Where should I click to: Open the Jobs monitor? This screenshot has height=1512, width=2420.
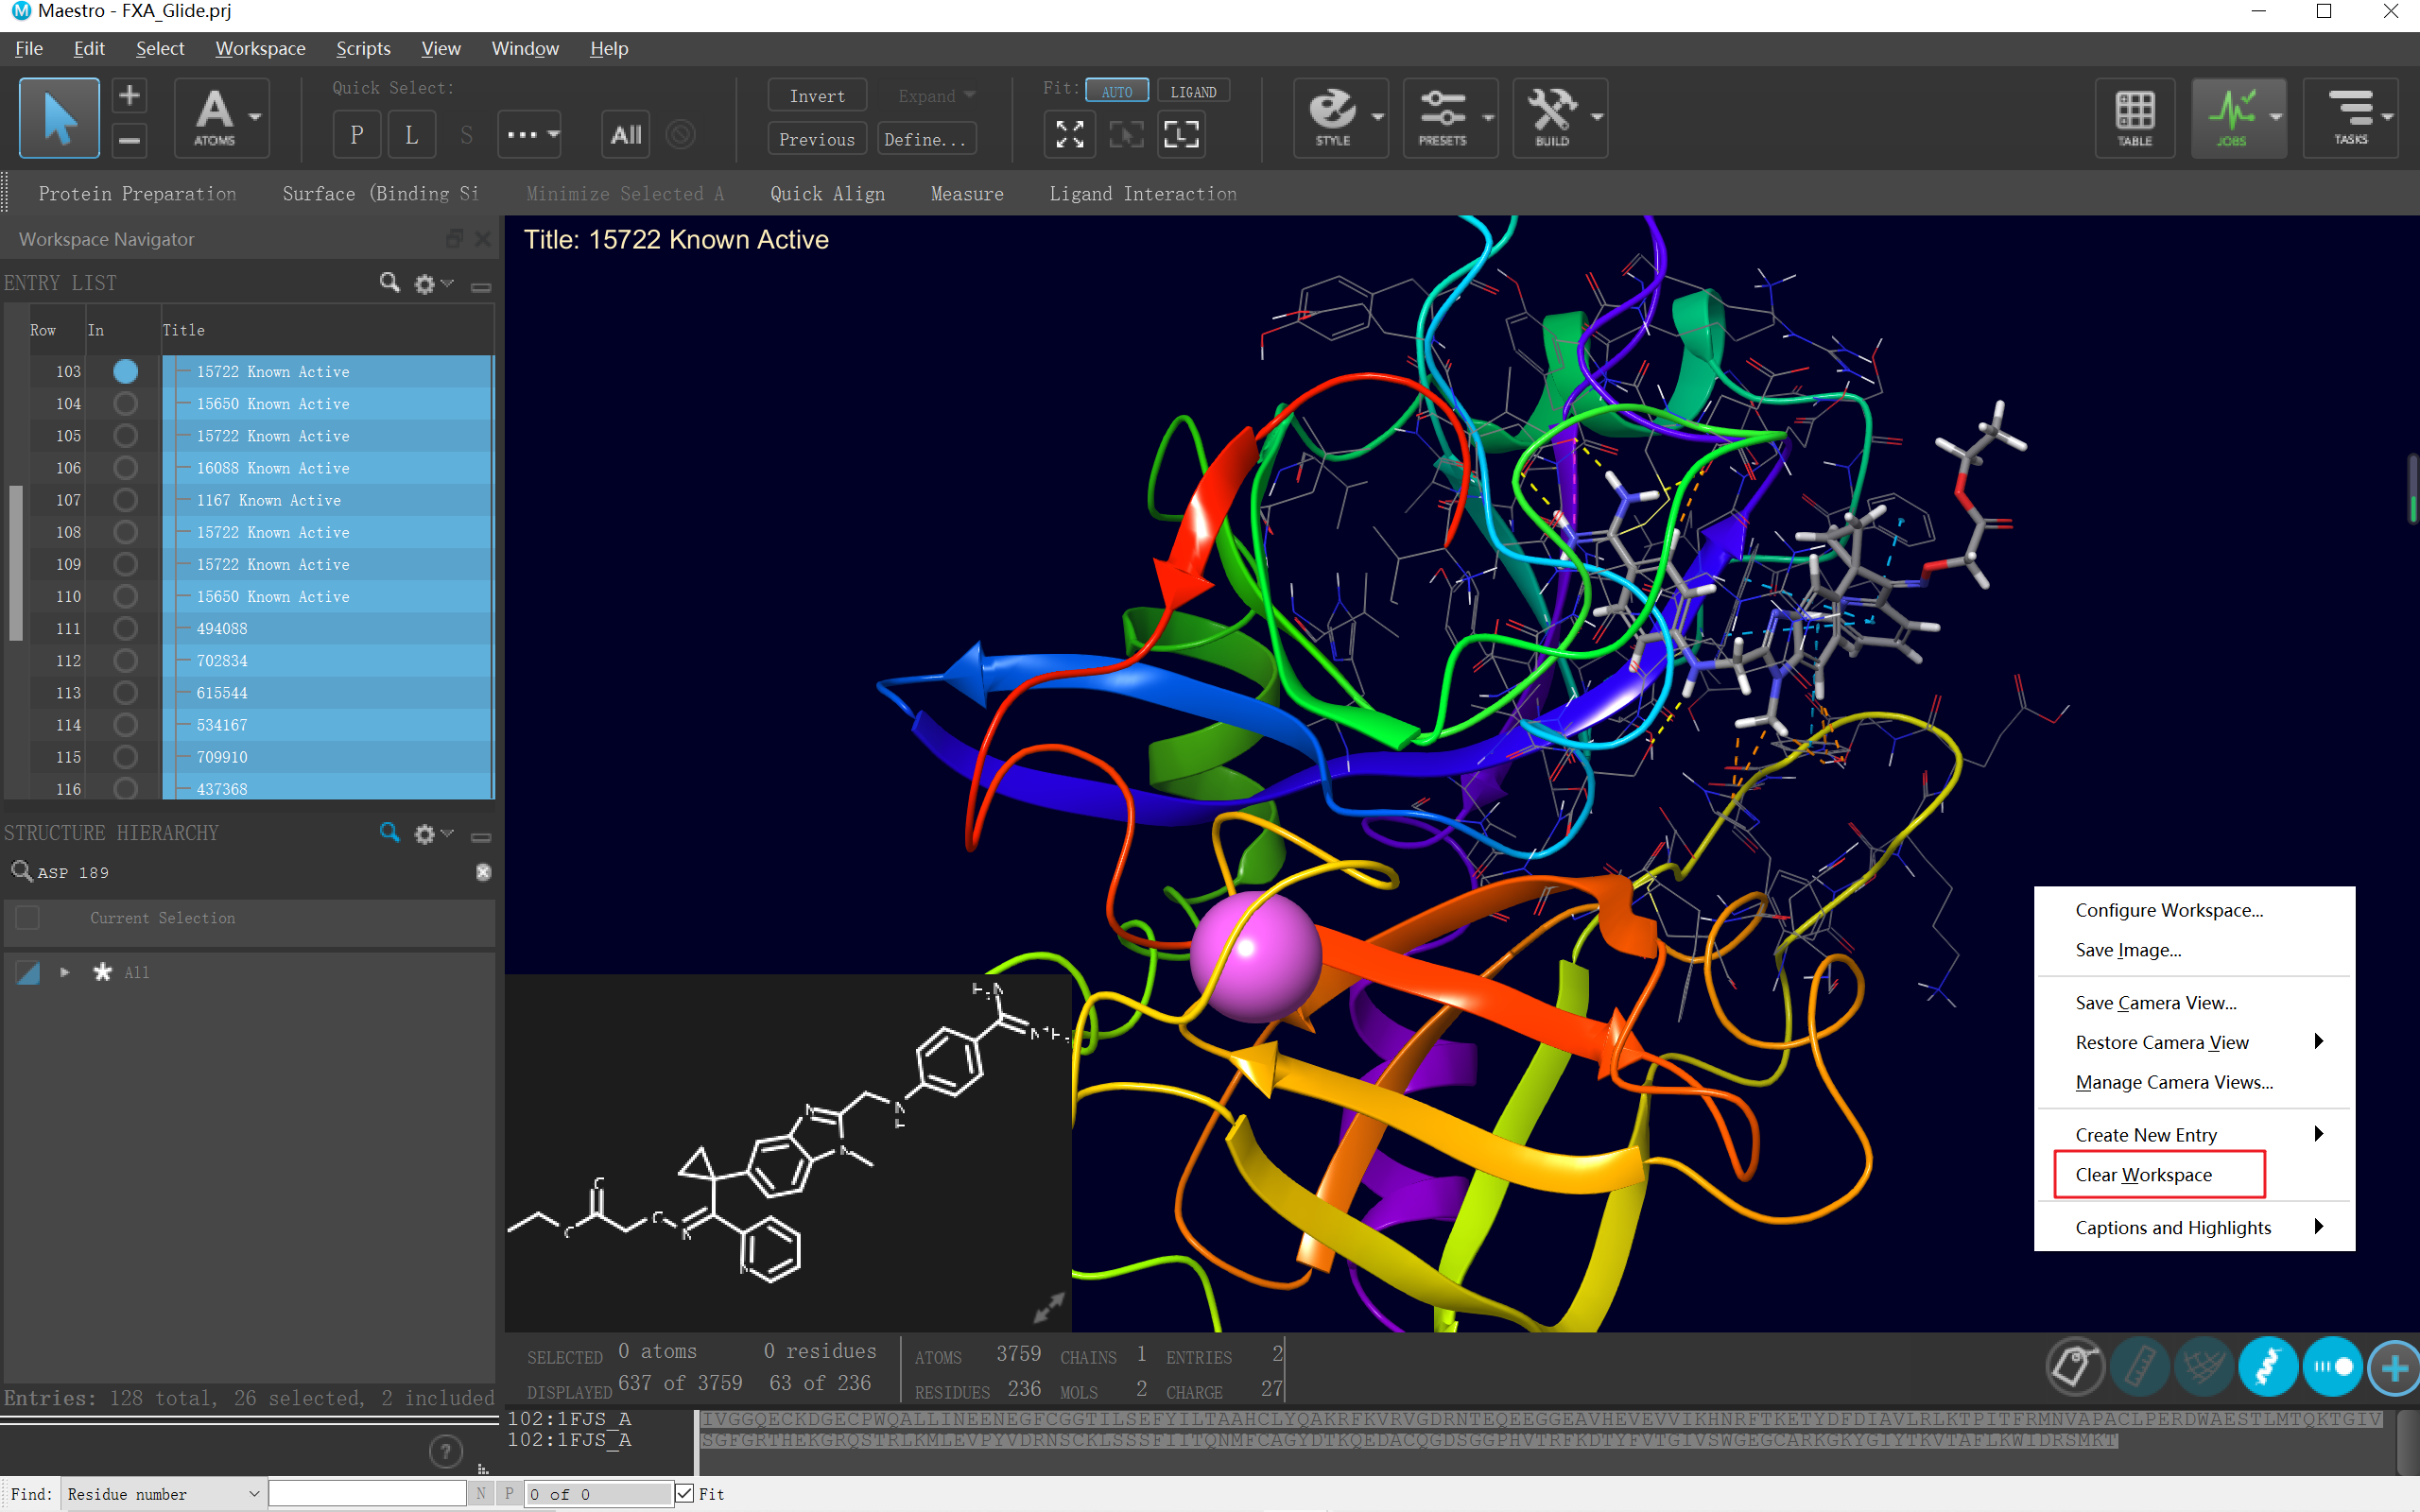pyautogui.click(x=2231, y=117)
